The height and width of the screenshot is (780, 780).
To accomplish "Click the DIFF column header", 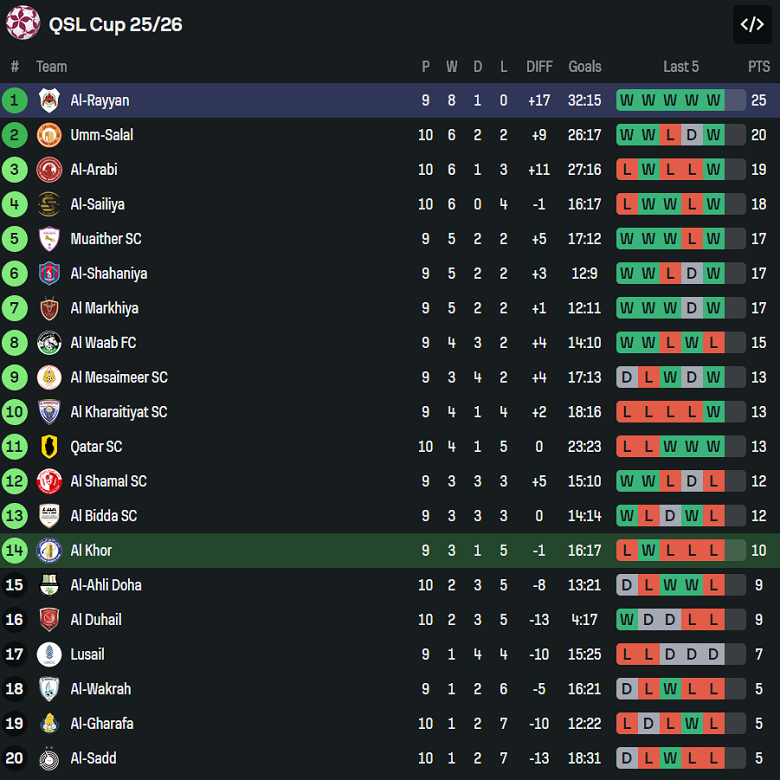I will (x=539, y=67).
